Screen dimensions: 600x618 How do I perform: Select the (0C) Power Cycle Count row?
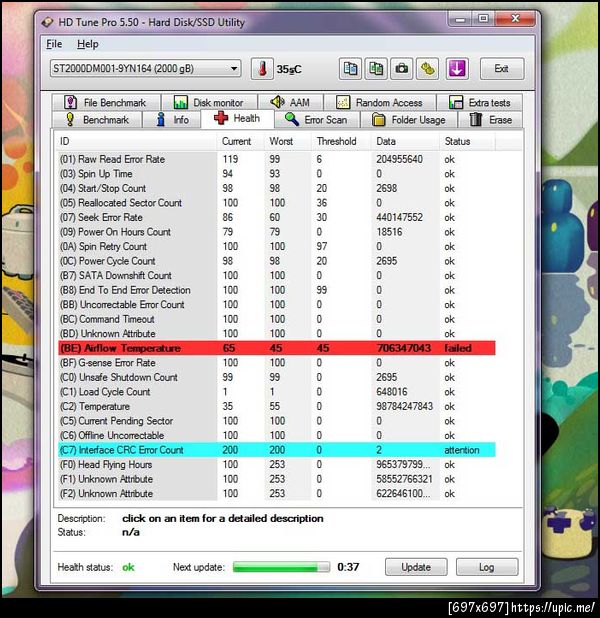coord(277,261)
